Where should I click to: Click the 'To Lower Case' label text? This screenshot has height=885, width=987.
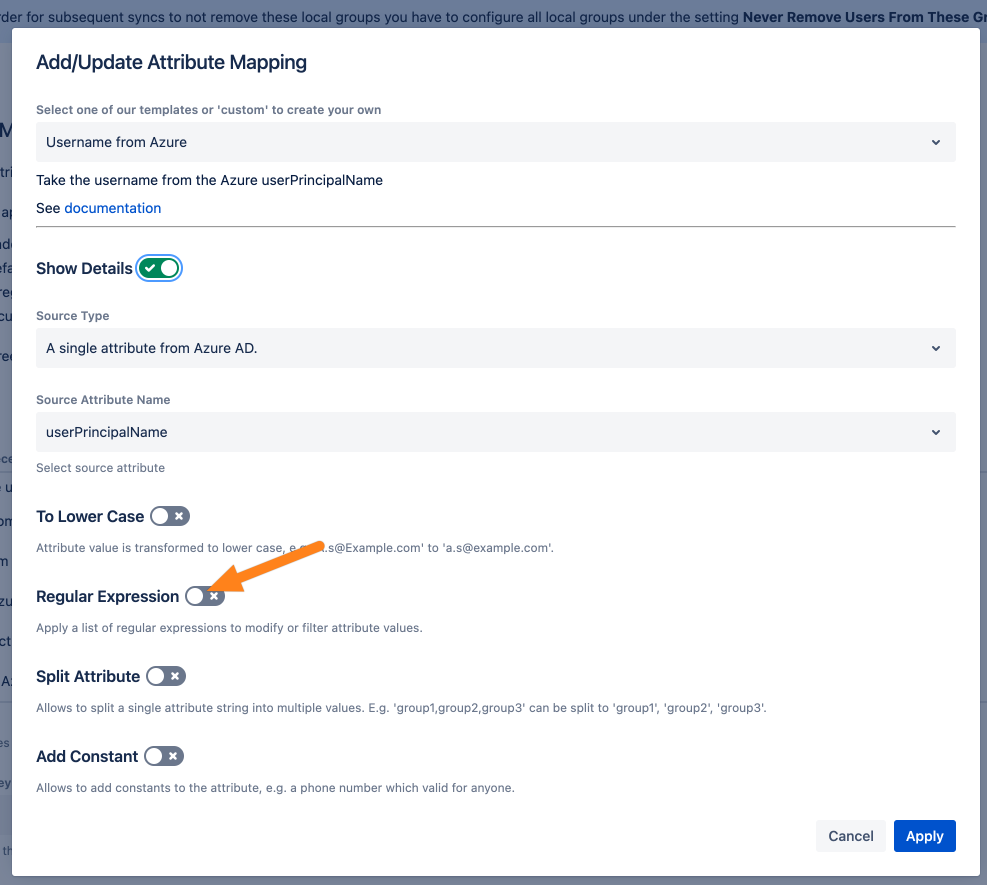click(x=90, y=516)
